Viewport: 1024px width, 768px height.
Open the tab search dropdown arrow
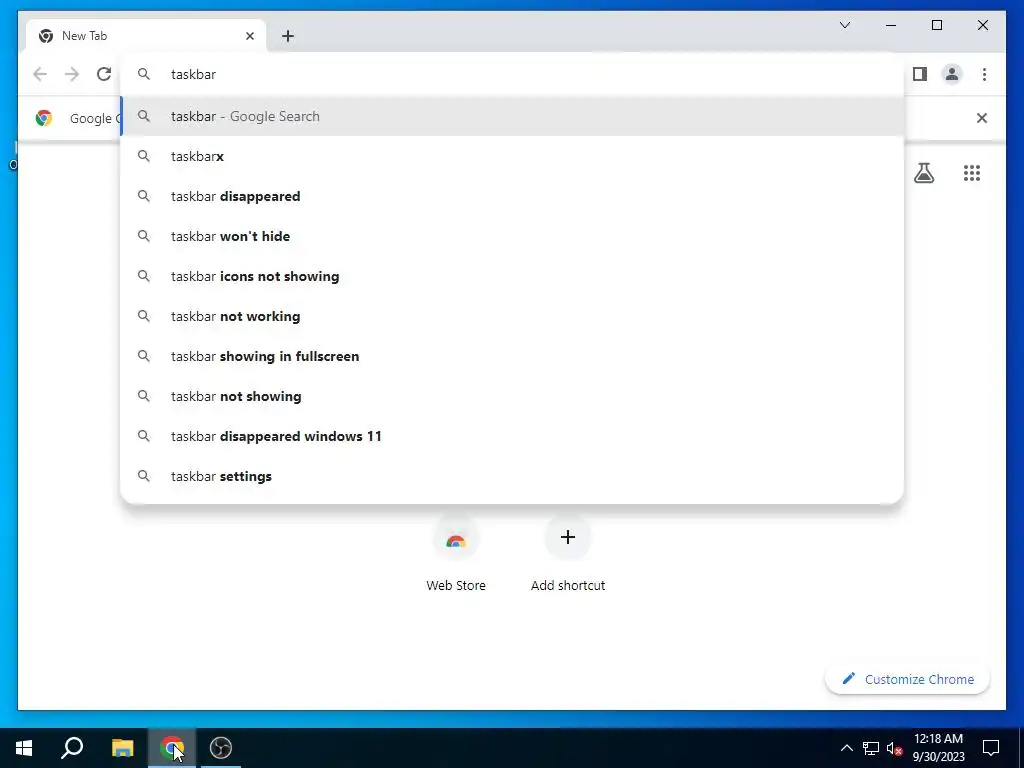[844, 25]
